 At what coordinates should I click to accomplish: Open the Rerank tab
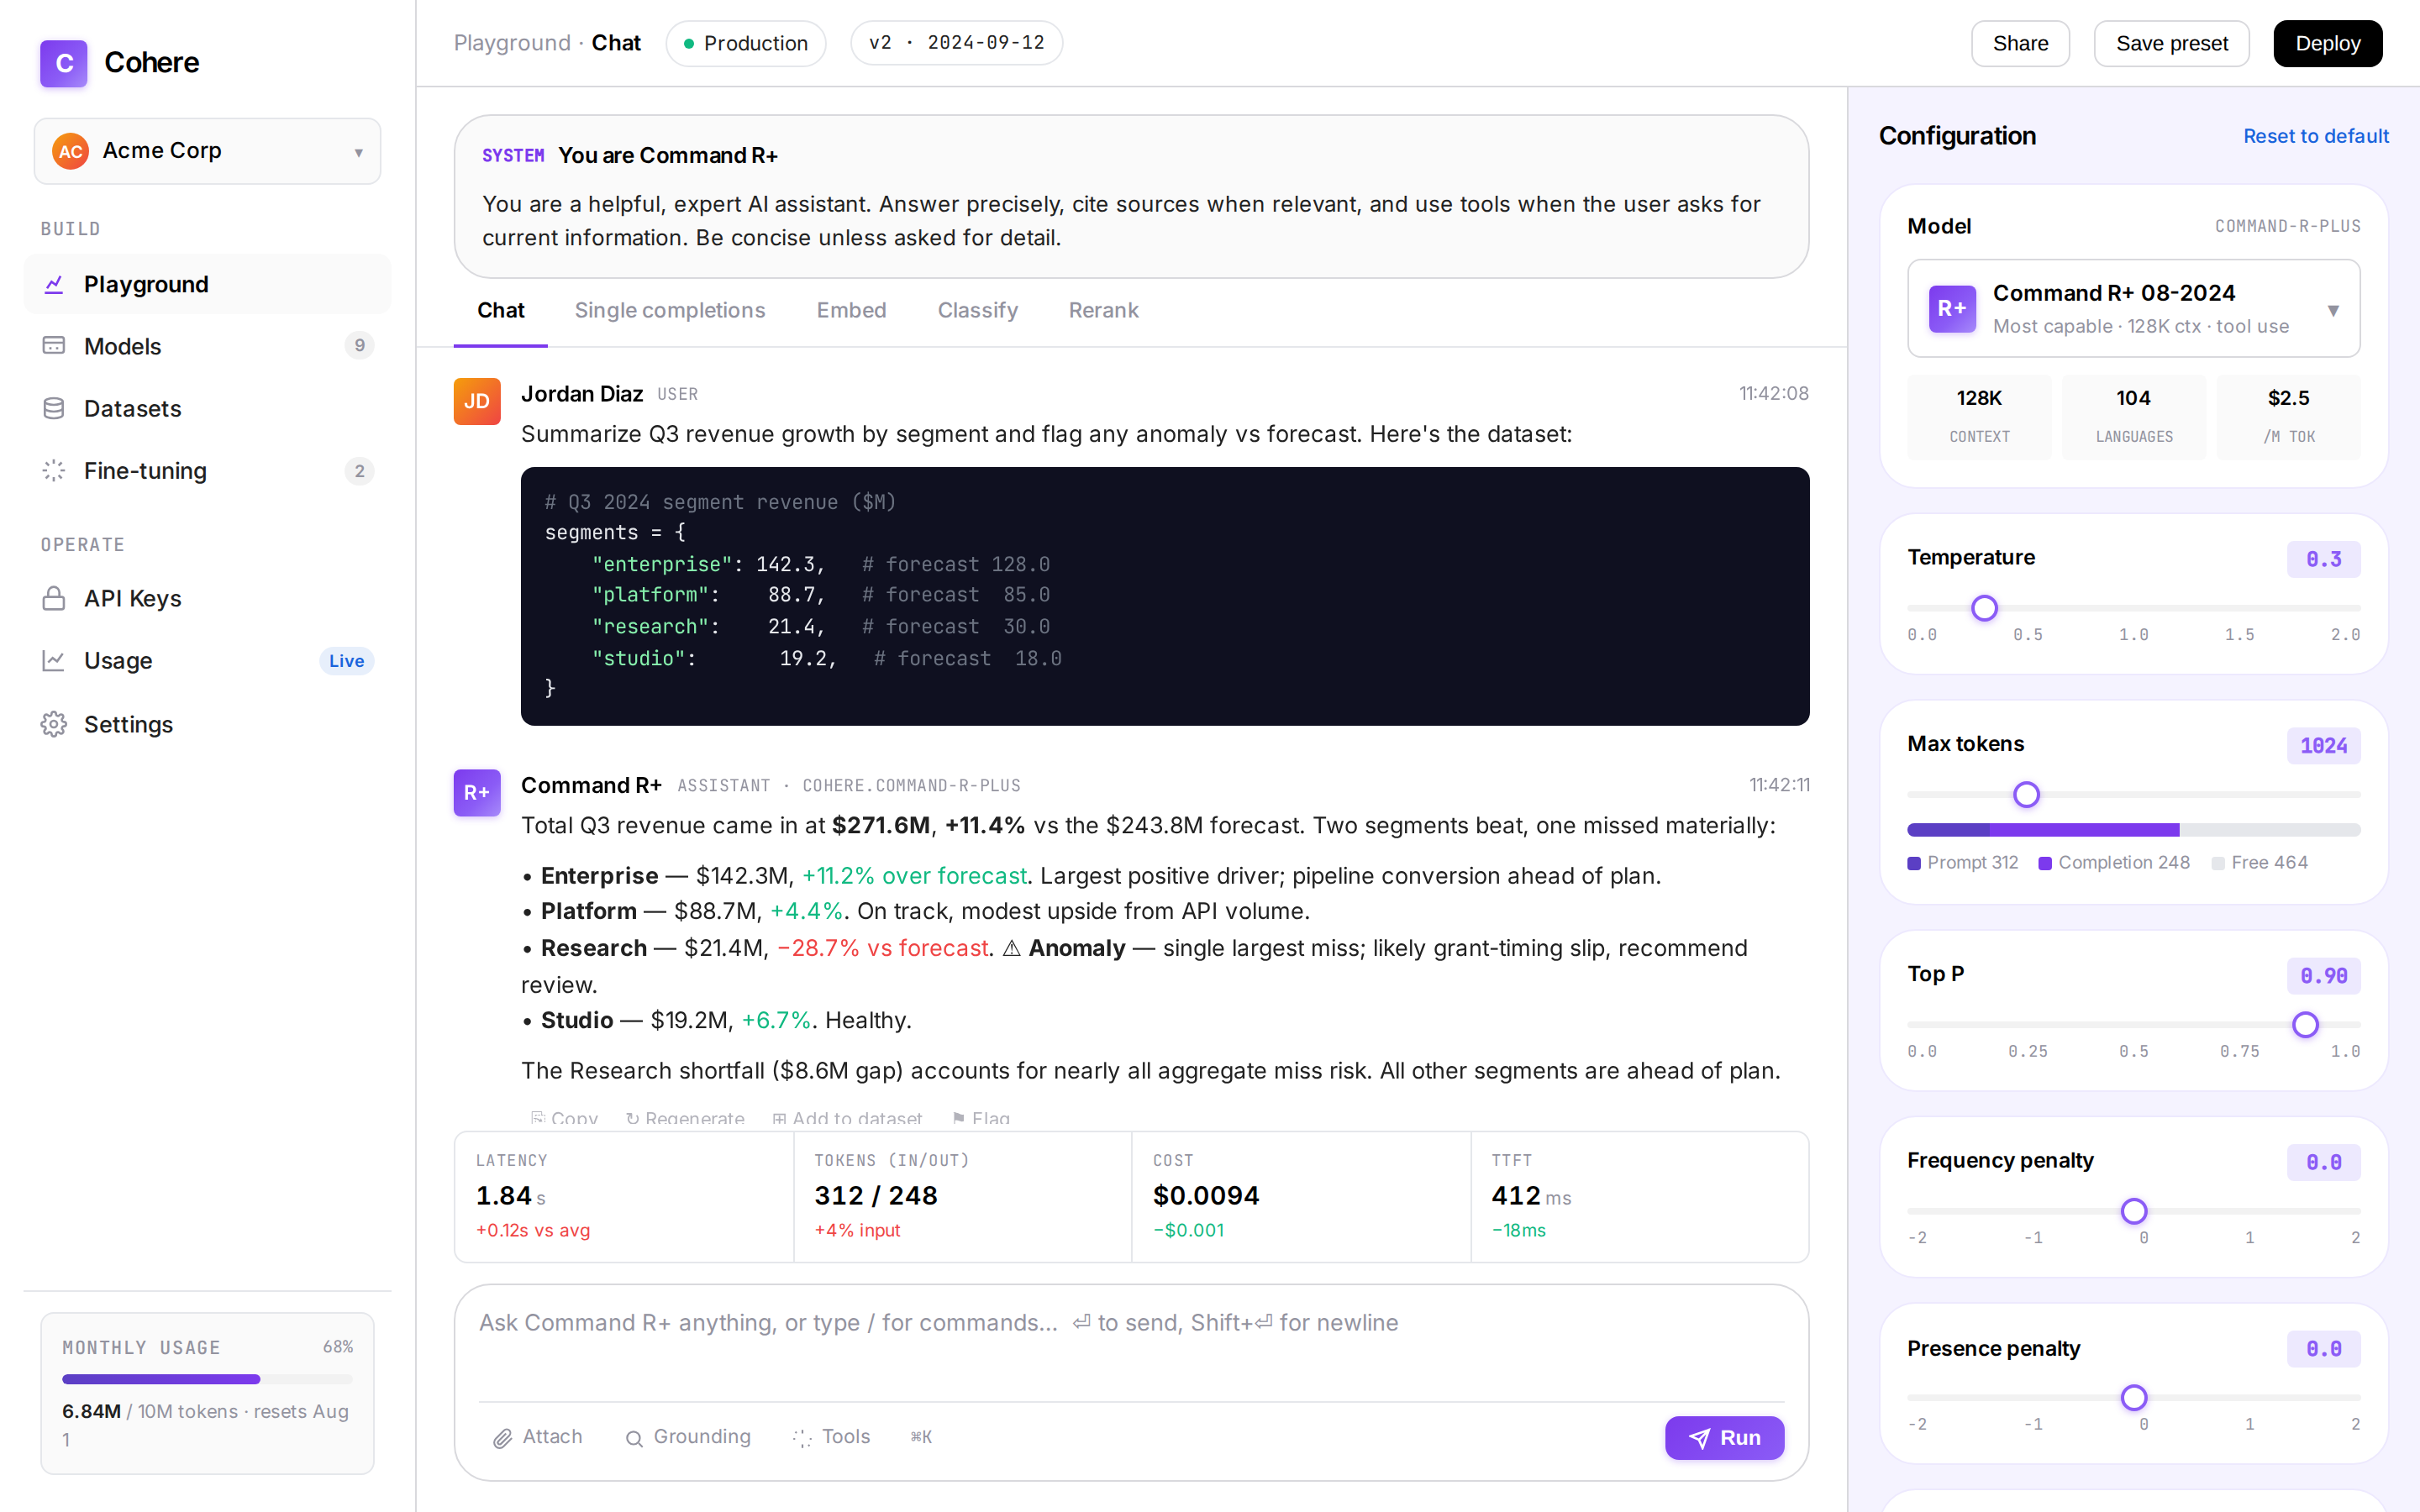coord(1103,310)
